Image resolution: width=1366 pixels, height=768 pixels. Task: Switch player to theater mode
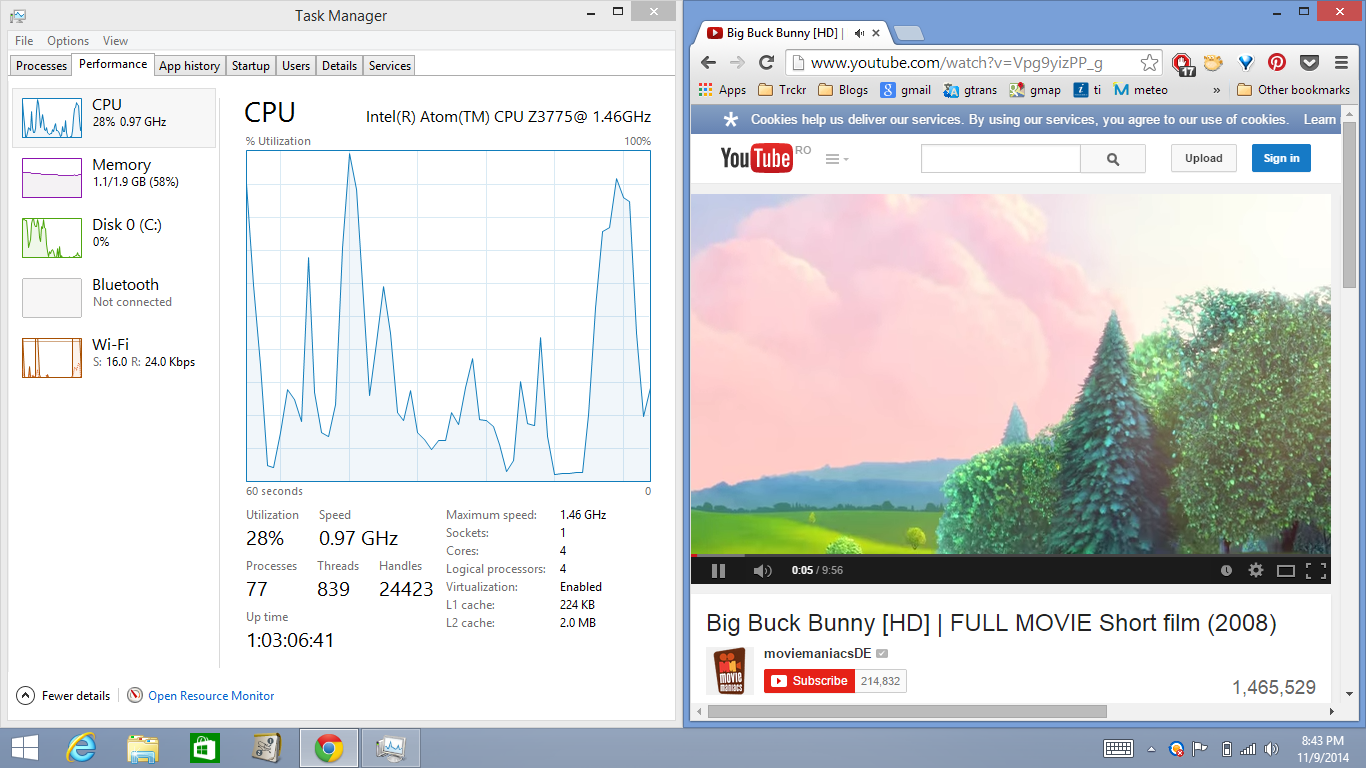pos(1286,571)
